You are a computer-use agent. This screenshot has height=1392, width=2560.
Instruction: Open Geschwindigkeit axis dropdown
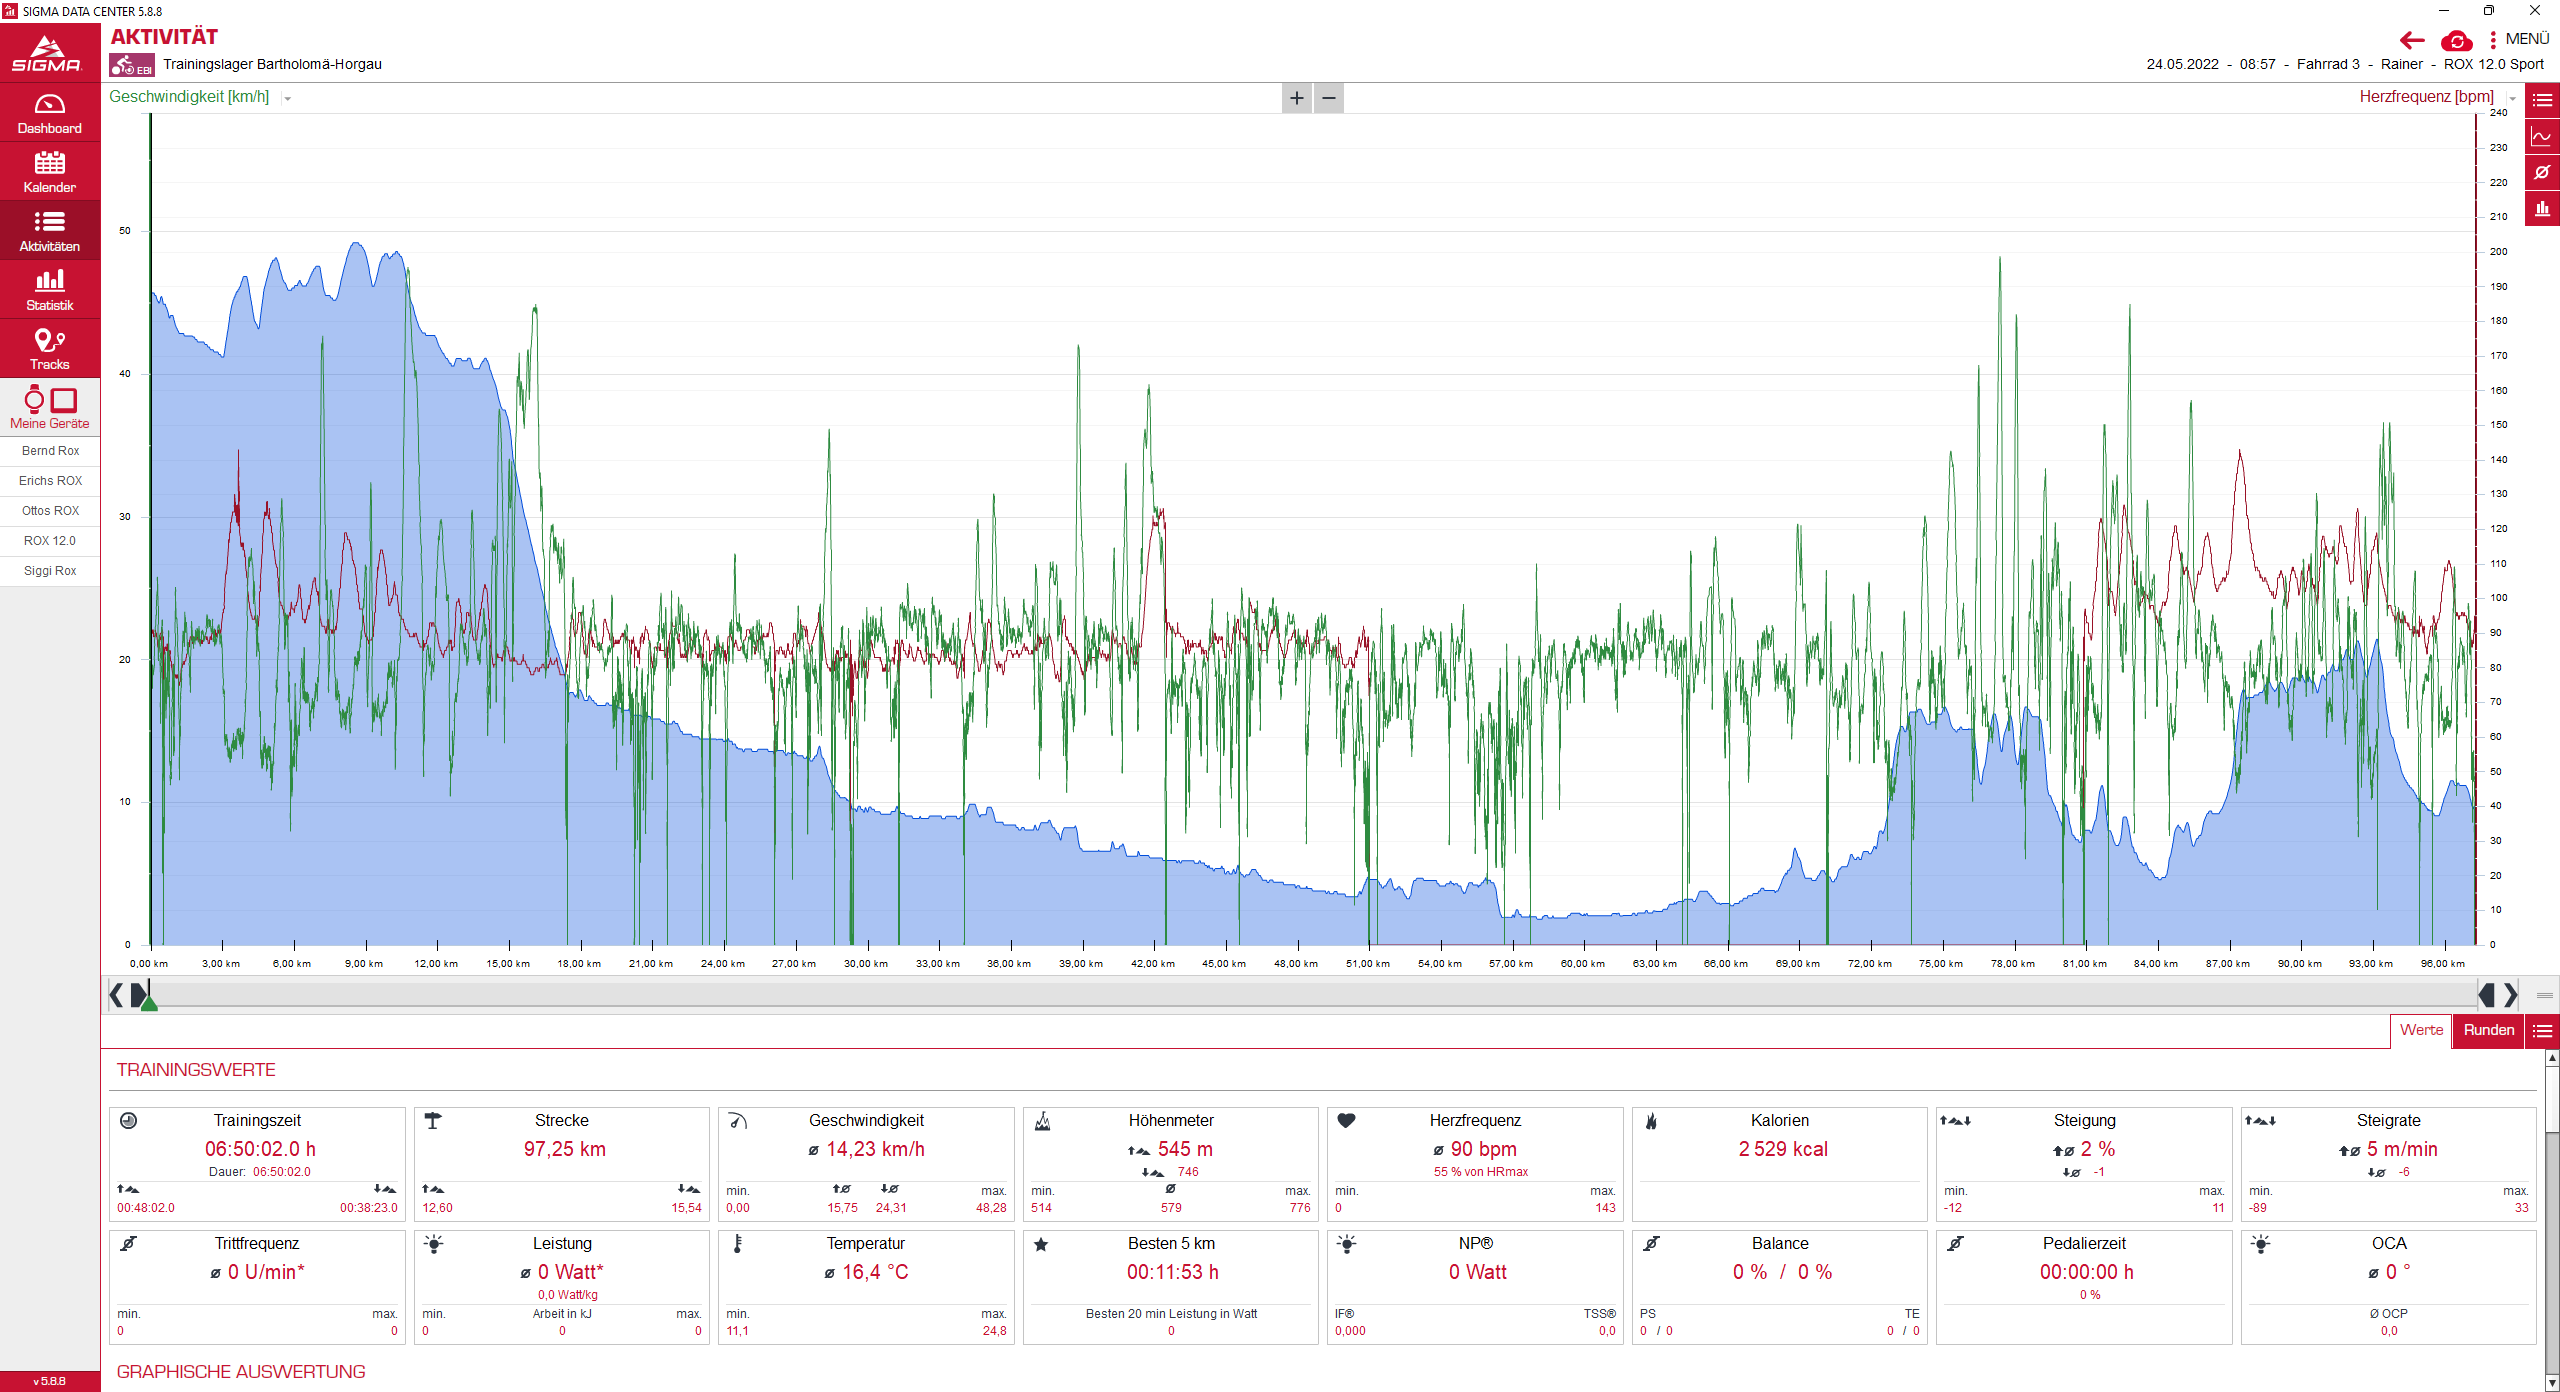288,98
